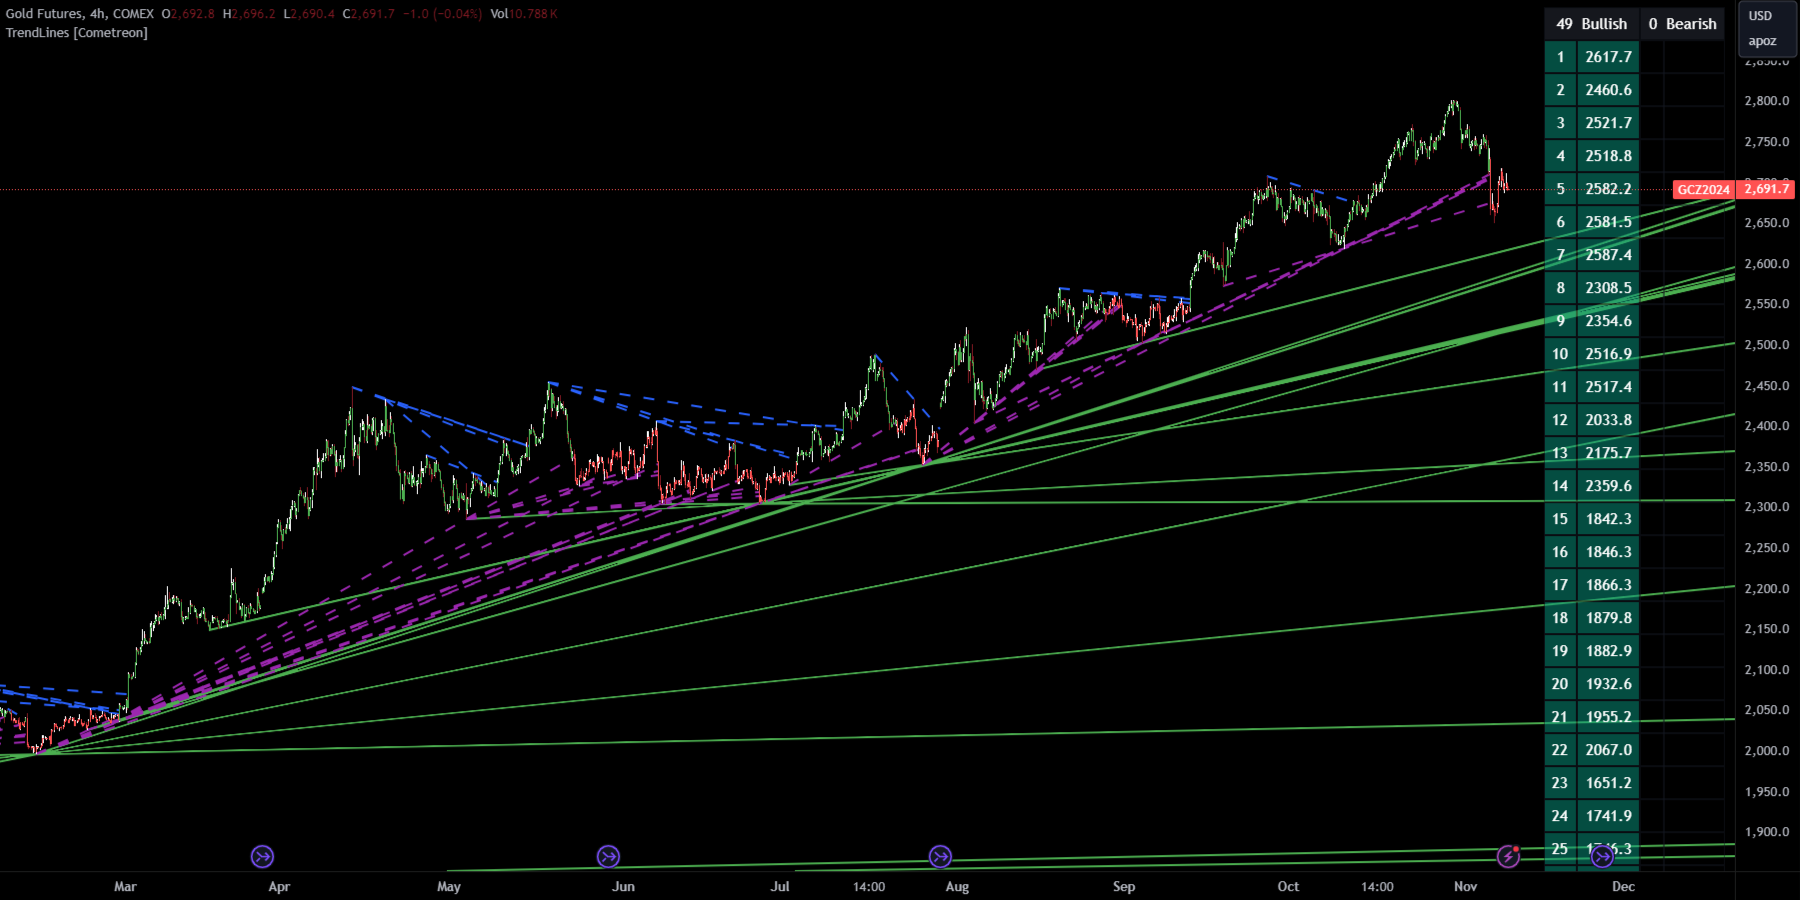
Task: Click the 2587.4 trendline value
Action: tap(1608, 255)
